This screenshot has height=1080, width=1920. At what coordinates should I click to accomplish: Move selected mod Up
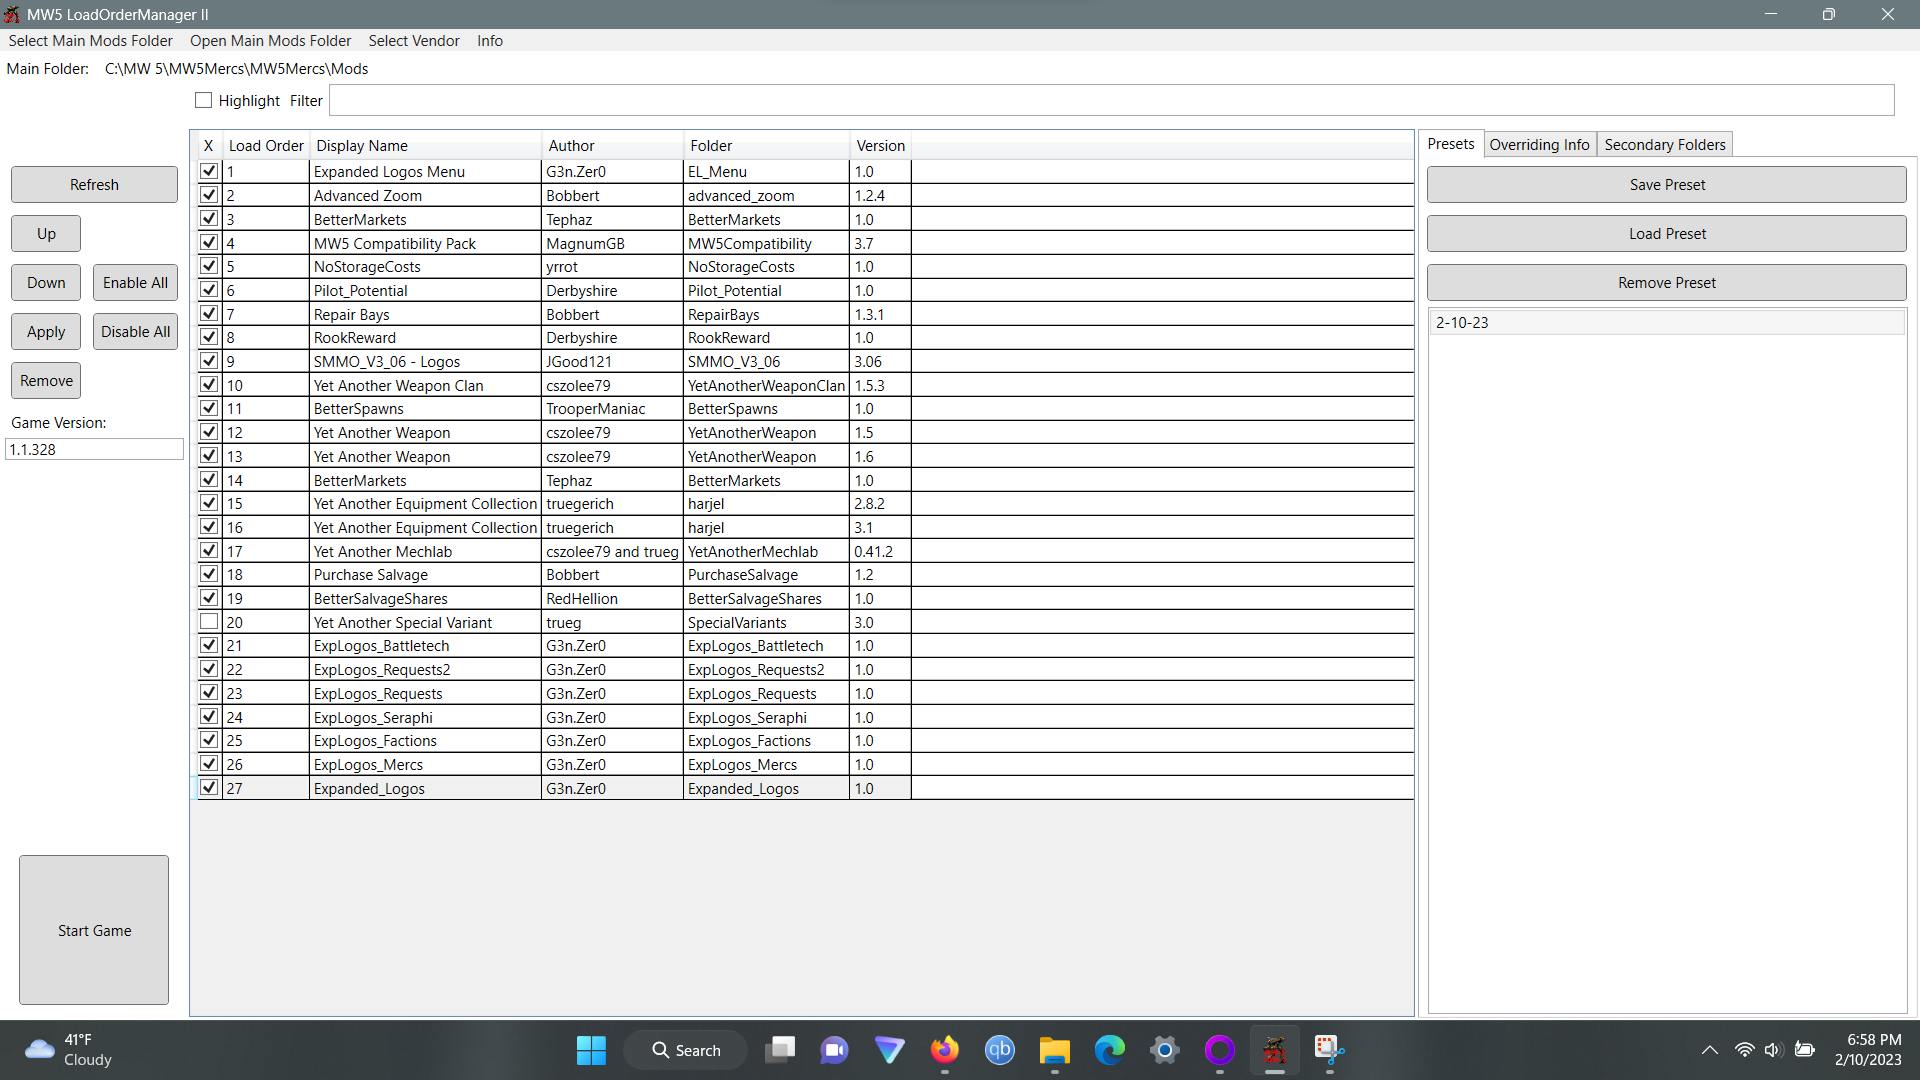(46, 234)
